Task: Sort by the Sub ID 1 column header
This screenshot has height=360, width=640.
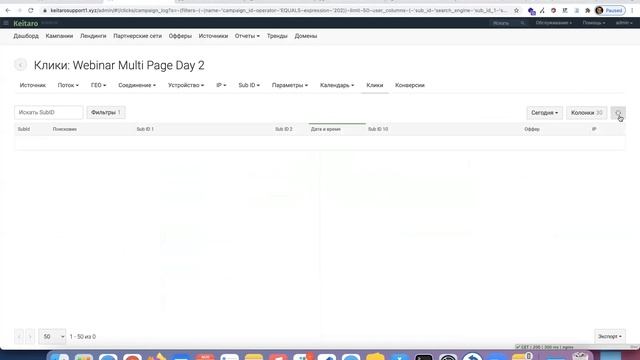Action: [x=145, y=129]
